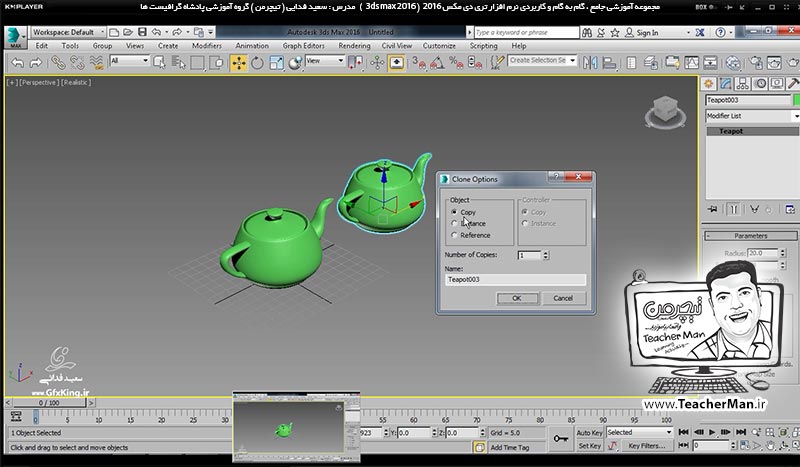Open the Create Selection Set dropdown
Viewport: 800px width, 467px height.
(x=542, y=60)
